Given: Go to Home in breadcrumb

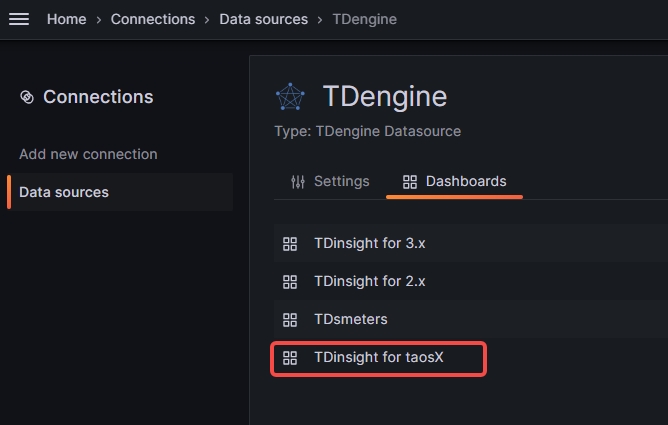Looking at the screenshot, I should pyautogui.click(x=66, y=19).
